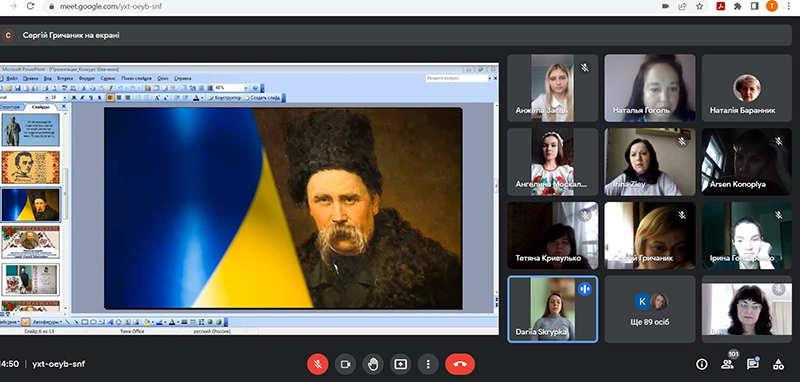This screenshot has height=382, width=800.
Task: Open the chat panel icon
Action: [x=753, y=364]
